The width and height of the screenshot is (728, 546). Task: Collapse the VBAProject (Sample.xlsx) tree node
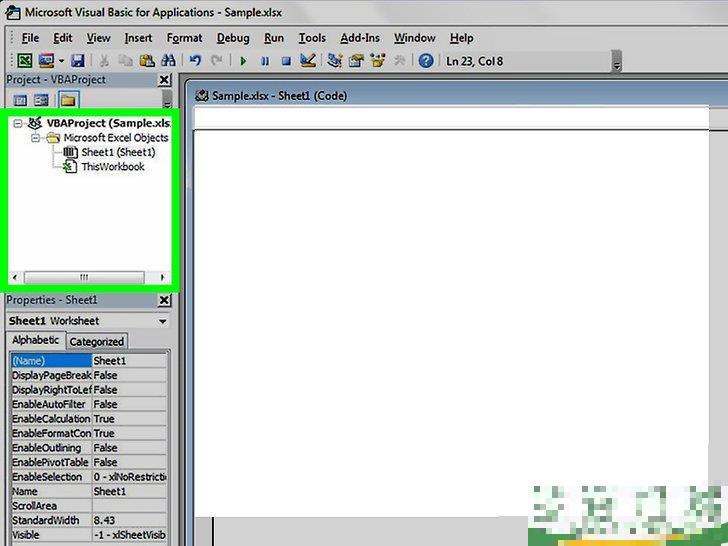pyautogui.click(x=20, y=123)
